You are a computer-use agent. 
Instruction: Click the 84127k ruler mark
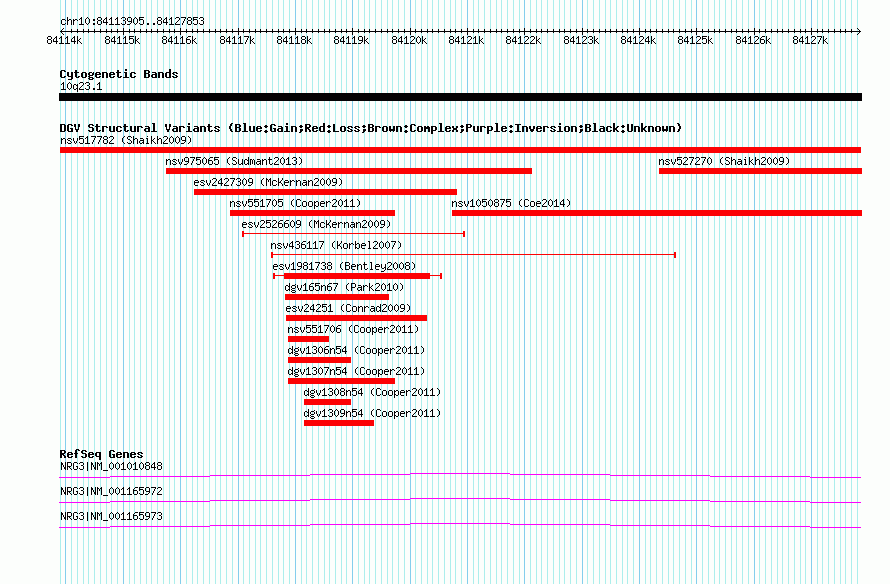810,40
